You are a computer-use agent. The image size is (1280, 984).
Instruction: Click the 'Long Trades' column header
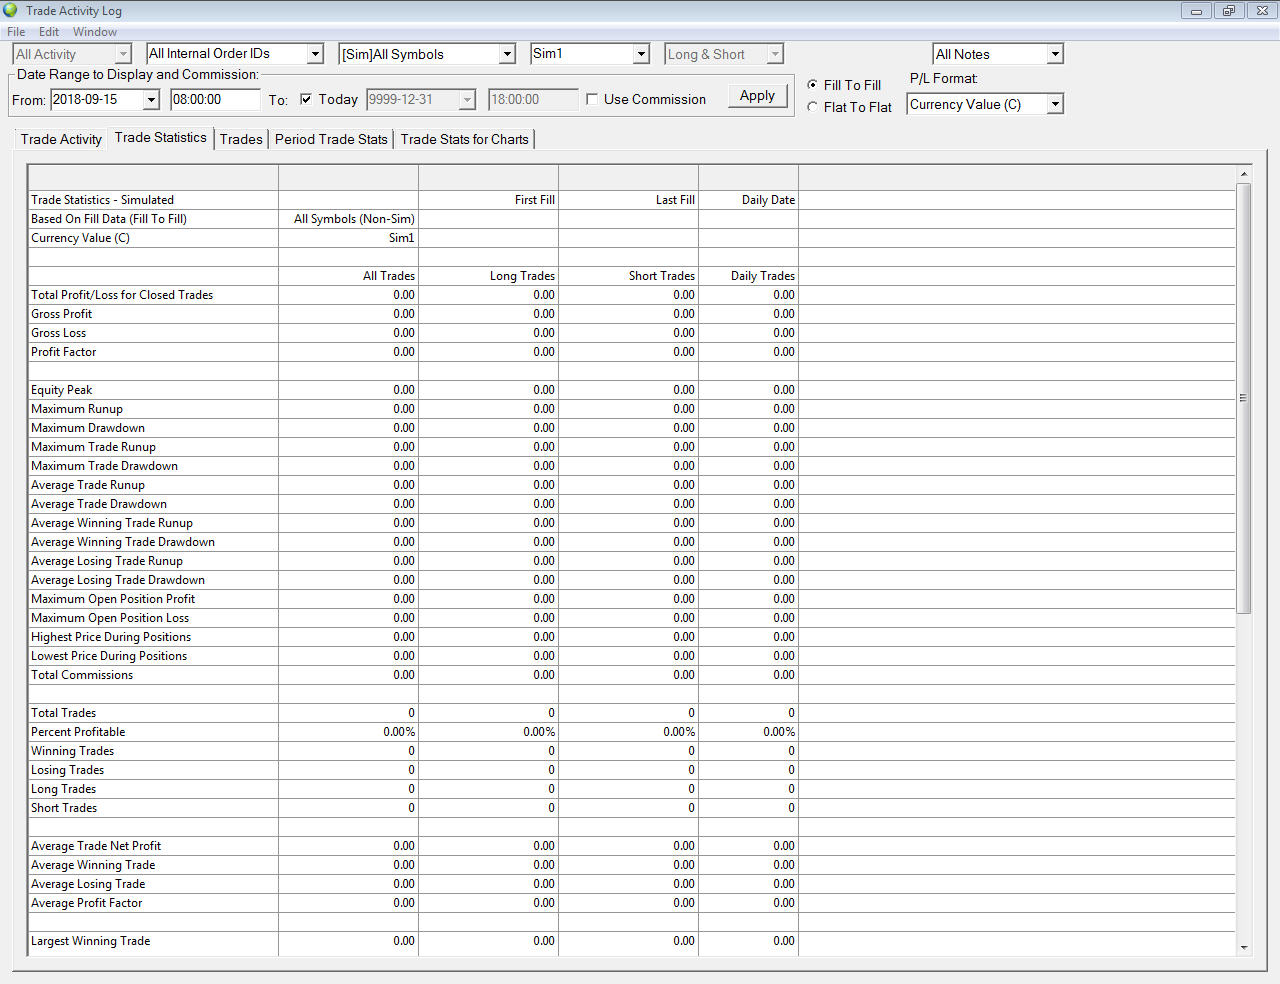(x=522, y=276)
